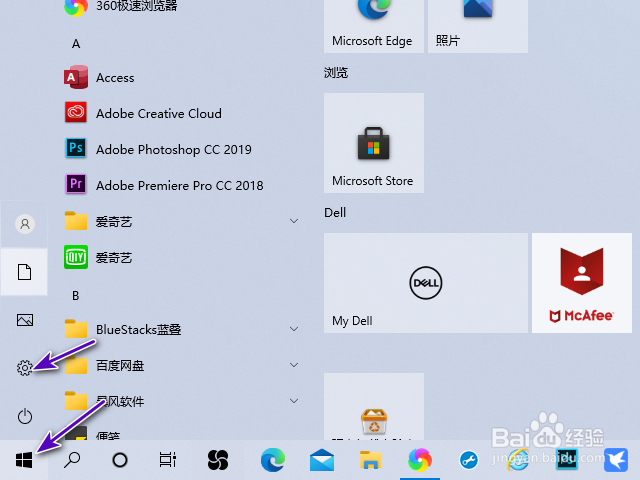Open Edge from the taskbar
The width and height of the screenshot is (640, 480).
point(273,460)
